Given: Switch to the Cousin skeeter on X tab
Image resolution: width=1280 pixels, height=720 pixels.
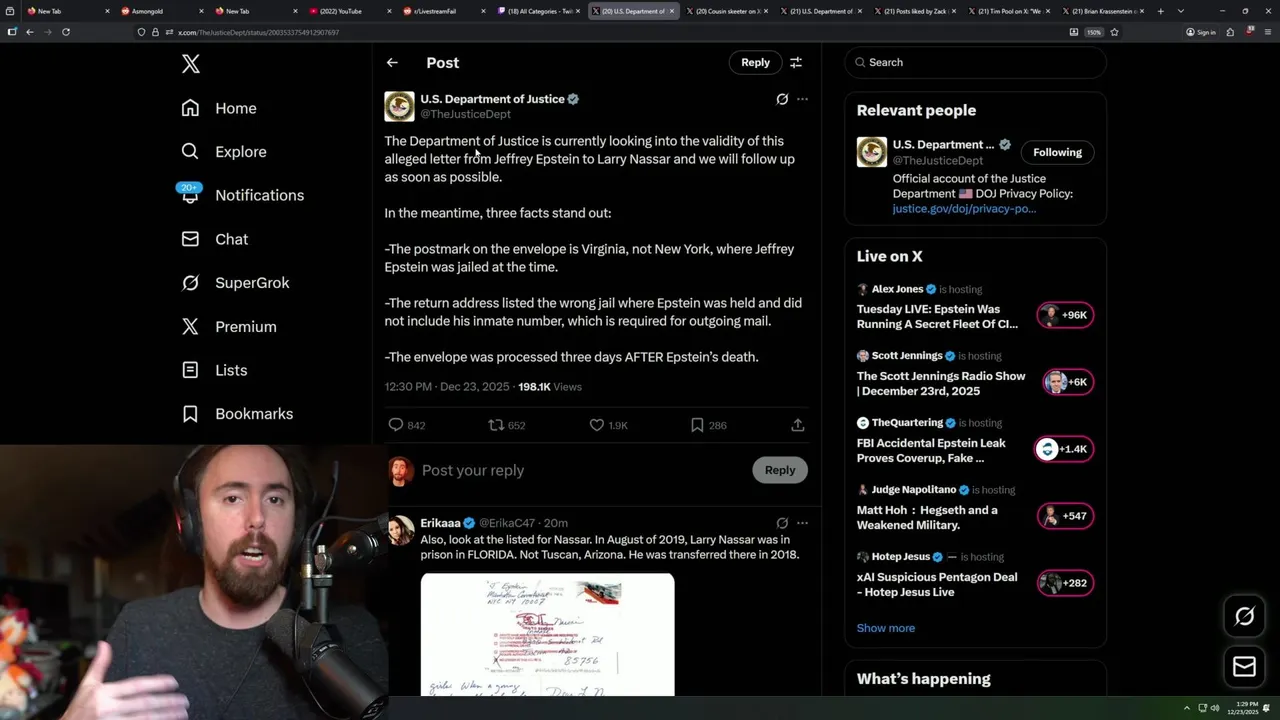Looking at the screenshot, I should (x=725, y=11).
